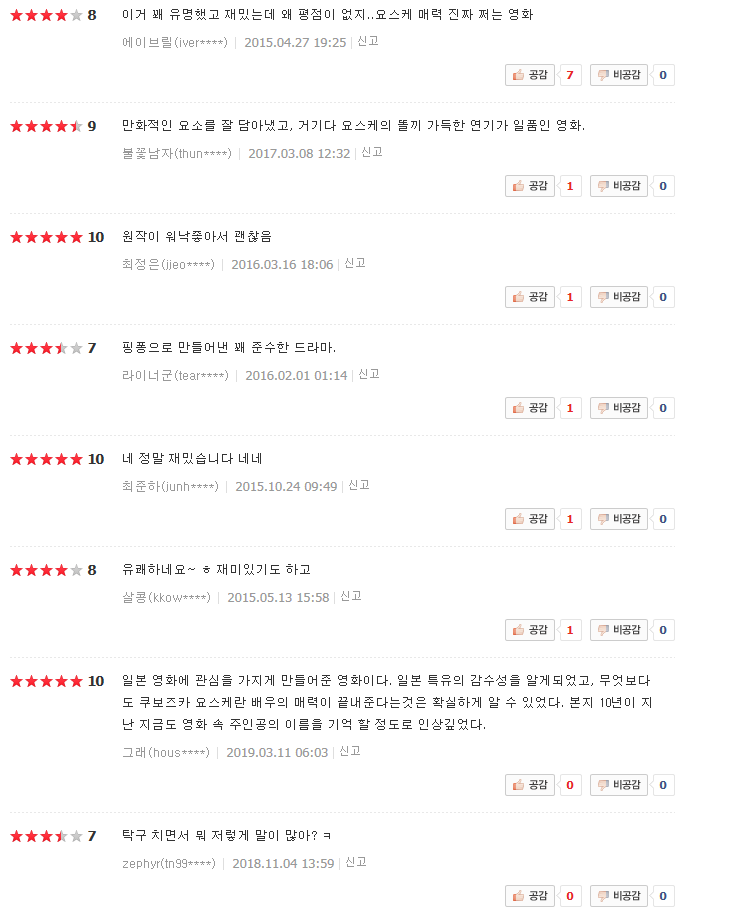Image resolution: width=729 pixels, height=922 pixels.
Task: Dislike the 에이브릴 review with 비공감 button
Action: (618, 75)
